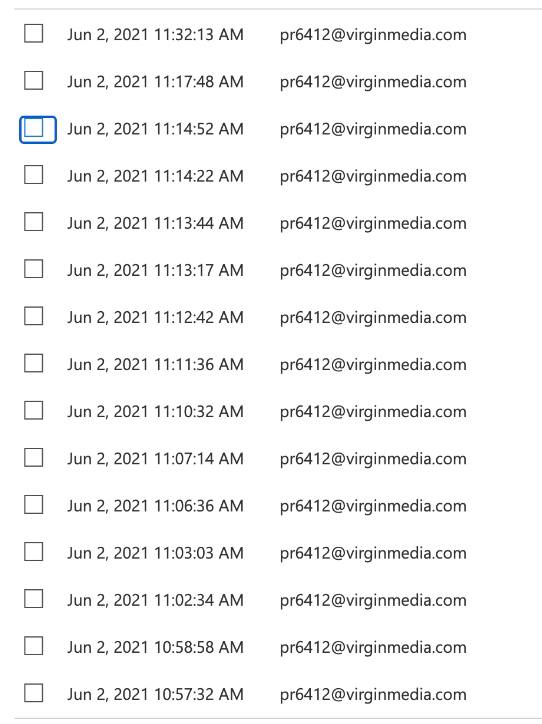Click the email in the 10:57:32 AM row
This screenshot has height=724, width=542.
click(x=373, y=694)
